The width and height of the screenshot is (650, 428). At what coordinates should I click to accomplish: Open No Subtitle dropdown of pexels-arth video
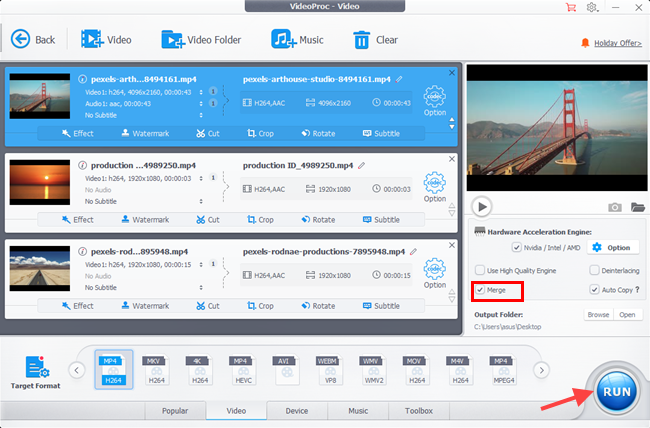(201, 115)
